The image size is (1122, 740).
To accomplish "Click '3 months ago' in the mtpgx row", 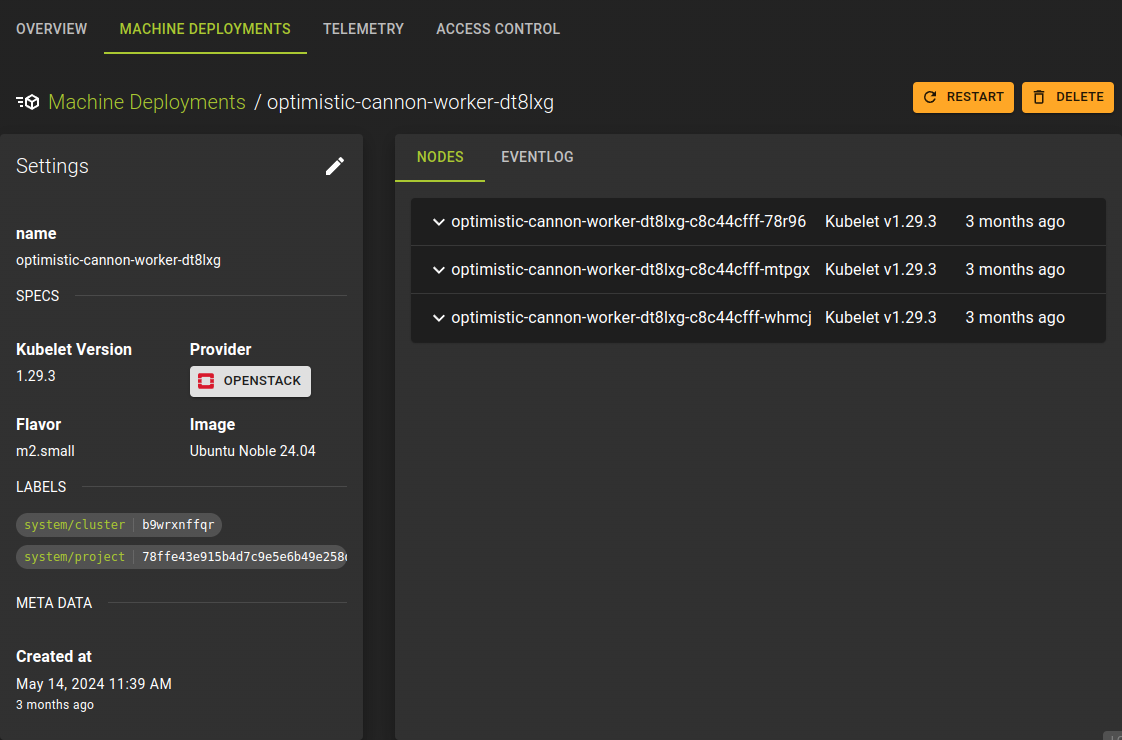I will [x=1015, y=270].
